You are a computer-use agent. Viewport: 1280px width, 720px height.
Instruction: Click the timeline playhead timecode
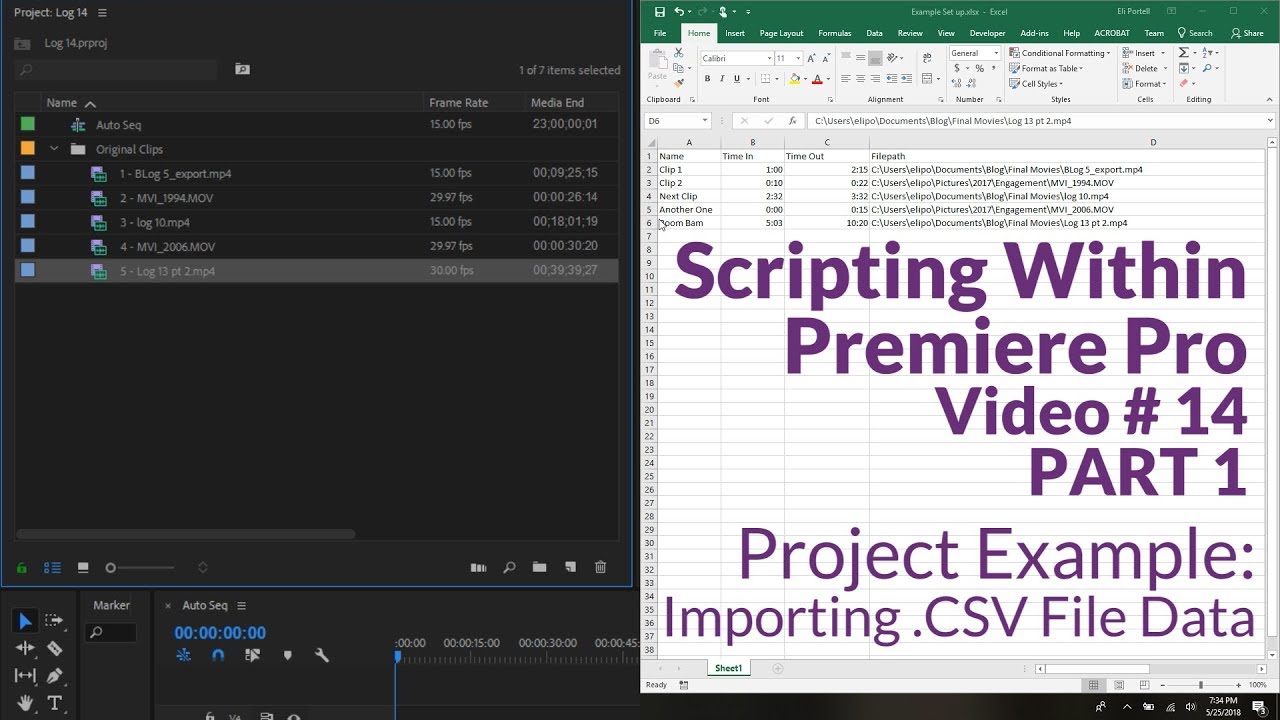pyautogui.click(x=220, y=632)
